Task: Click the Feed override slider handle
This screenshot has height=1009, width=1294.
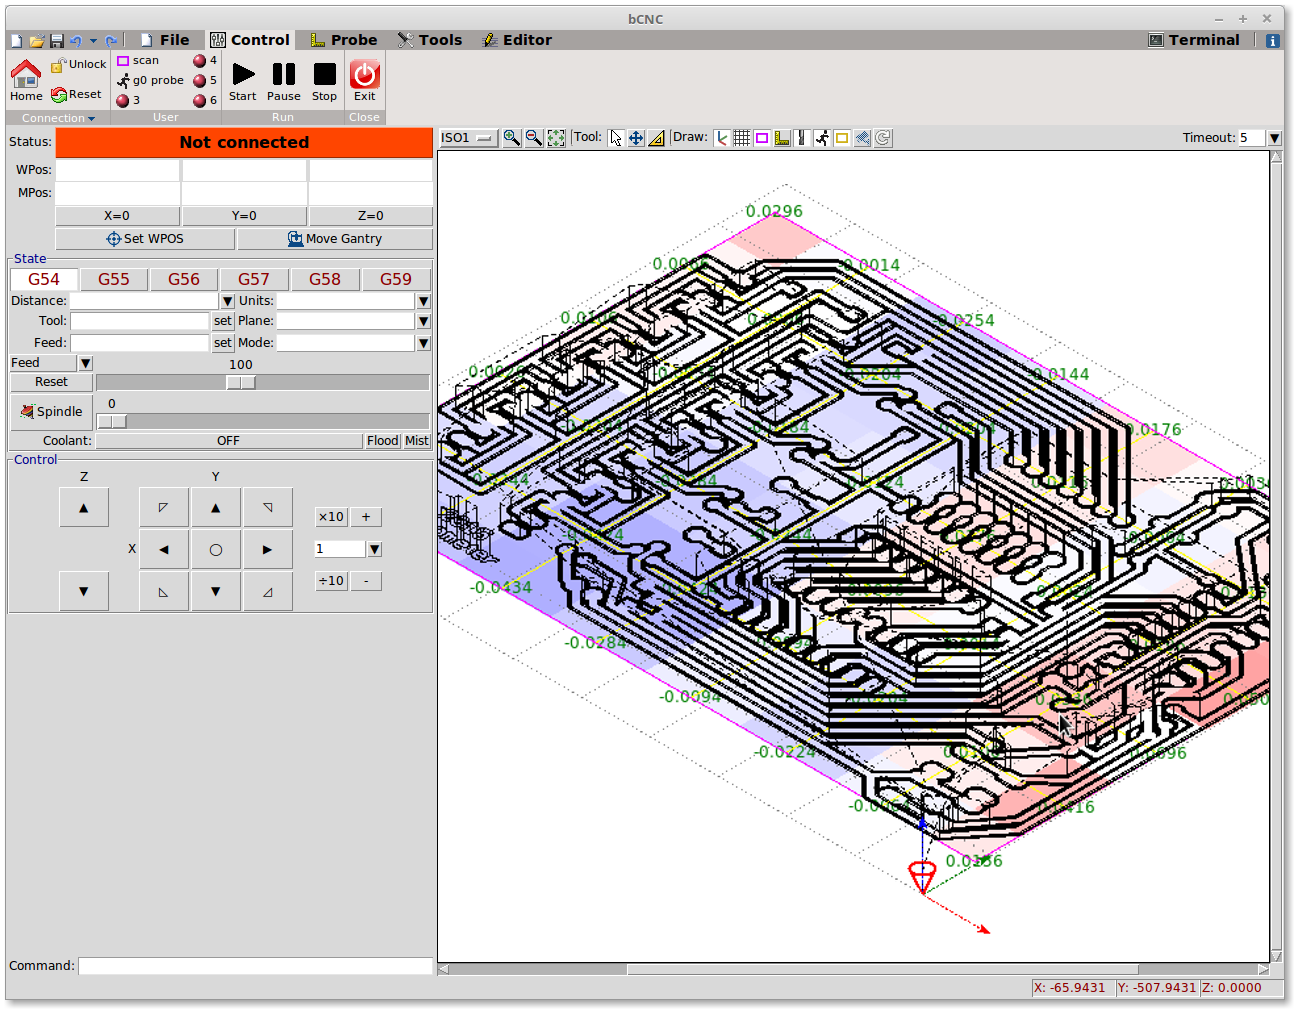Action: point(241,383)
